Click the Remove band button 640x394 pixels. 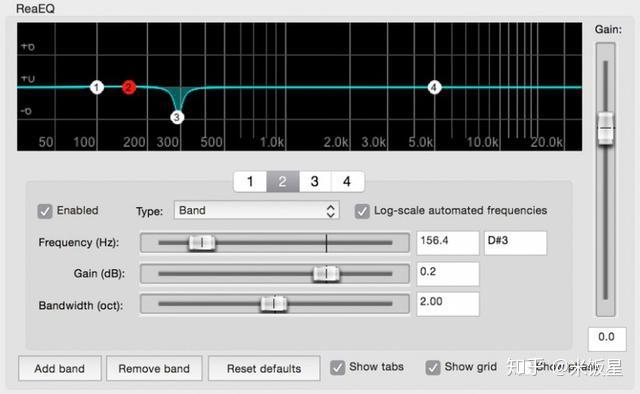coord(154,368)
